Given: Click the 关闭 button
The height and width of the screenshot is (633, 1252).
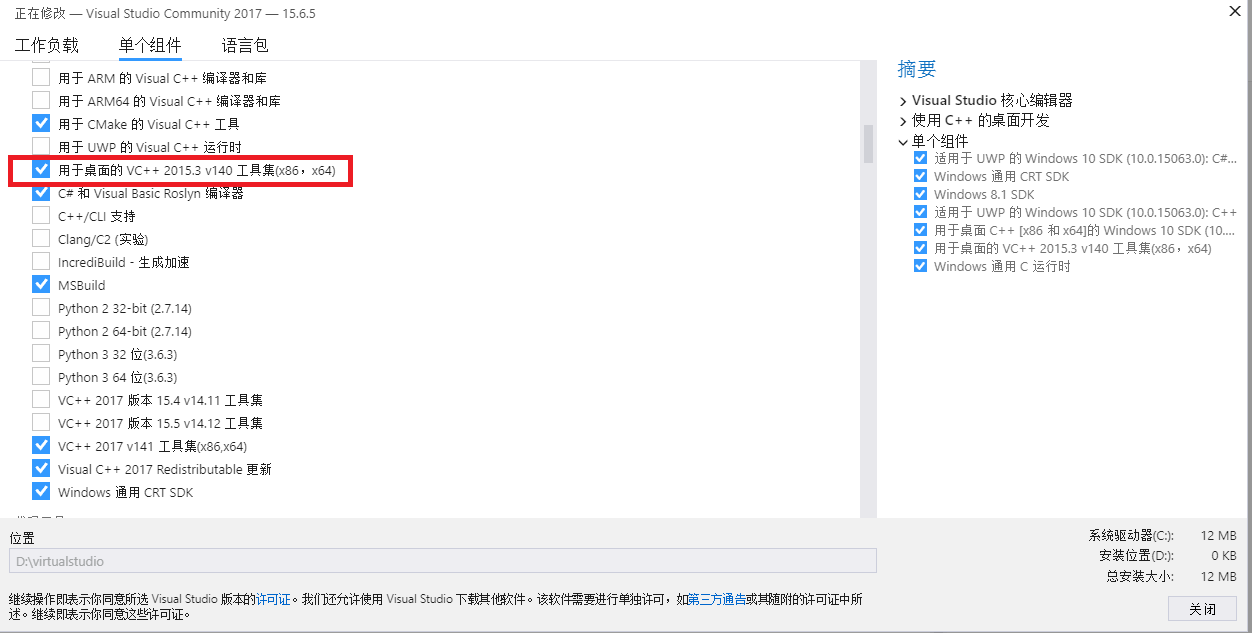Looking at the screenshot, I should [1202, 609].
